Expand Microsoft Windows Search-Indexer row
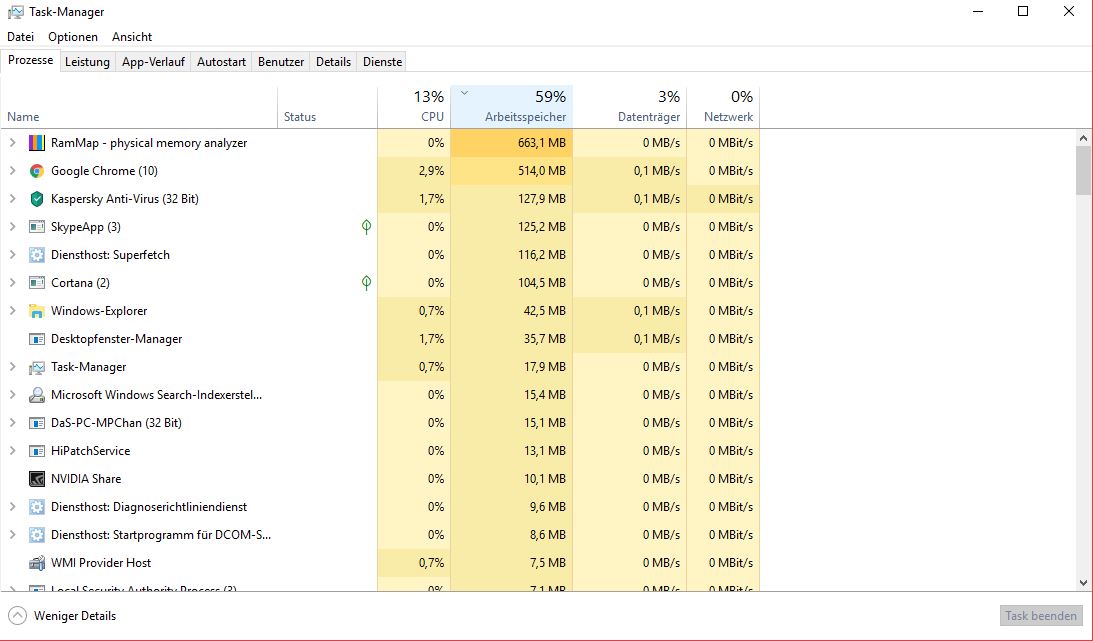The width and height of the screenshot is (1093, 641). pyautogui.click(x=12, y=395)
